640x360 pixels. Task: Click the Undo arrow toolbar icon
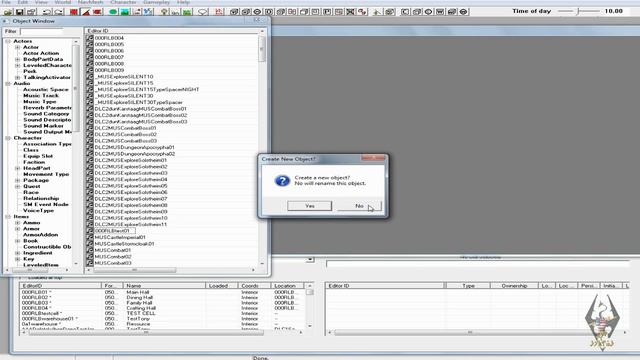[x=46, y=12]
